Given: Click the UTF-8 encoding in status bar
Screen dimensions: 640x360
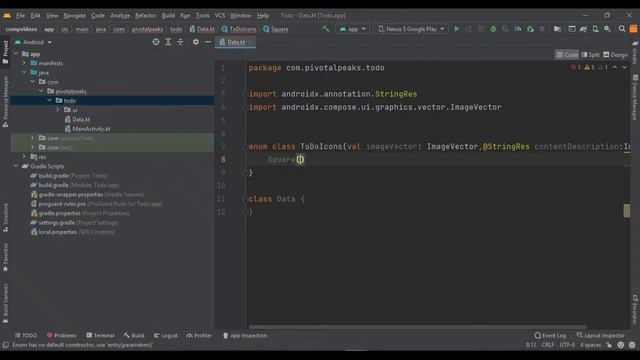Looking at the screenshot, I should click(x=567, y=345).
